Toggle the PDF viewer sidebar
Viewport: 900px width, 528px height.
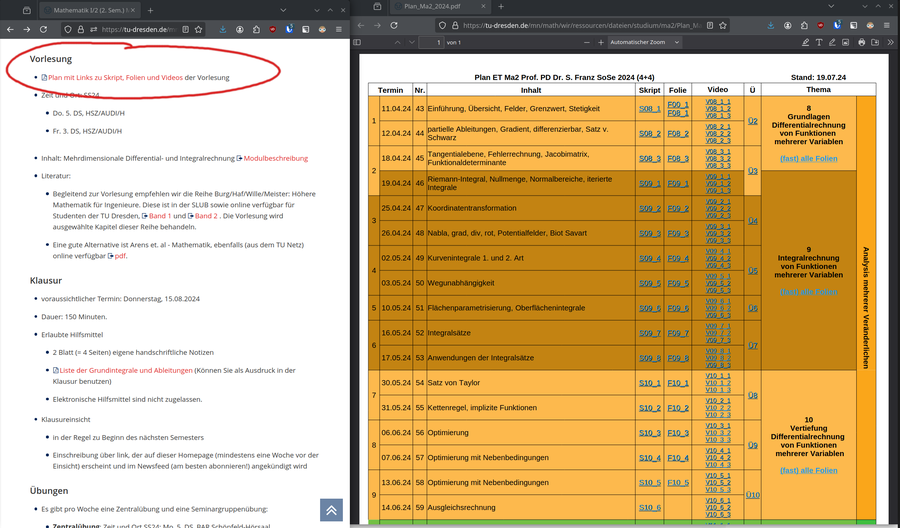click(357, 42)
